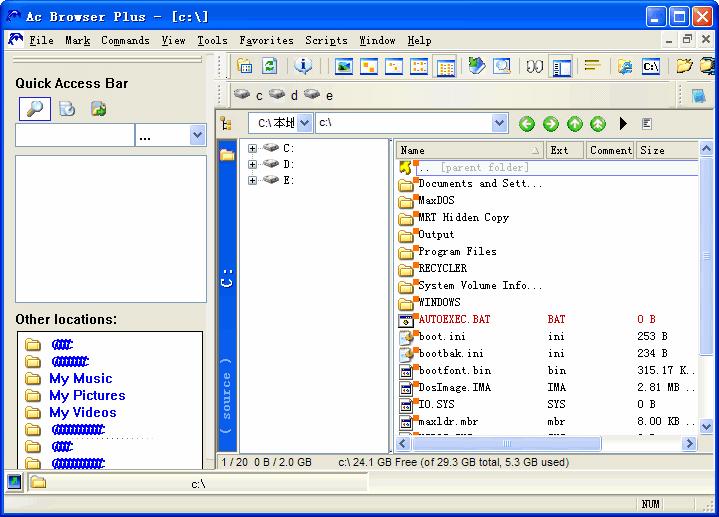Viewport: 719px width, 517px height.
Task: Open the Favorites menu
Action: pyautogui.click(x=266, y=41)
